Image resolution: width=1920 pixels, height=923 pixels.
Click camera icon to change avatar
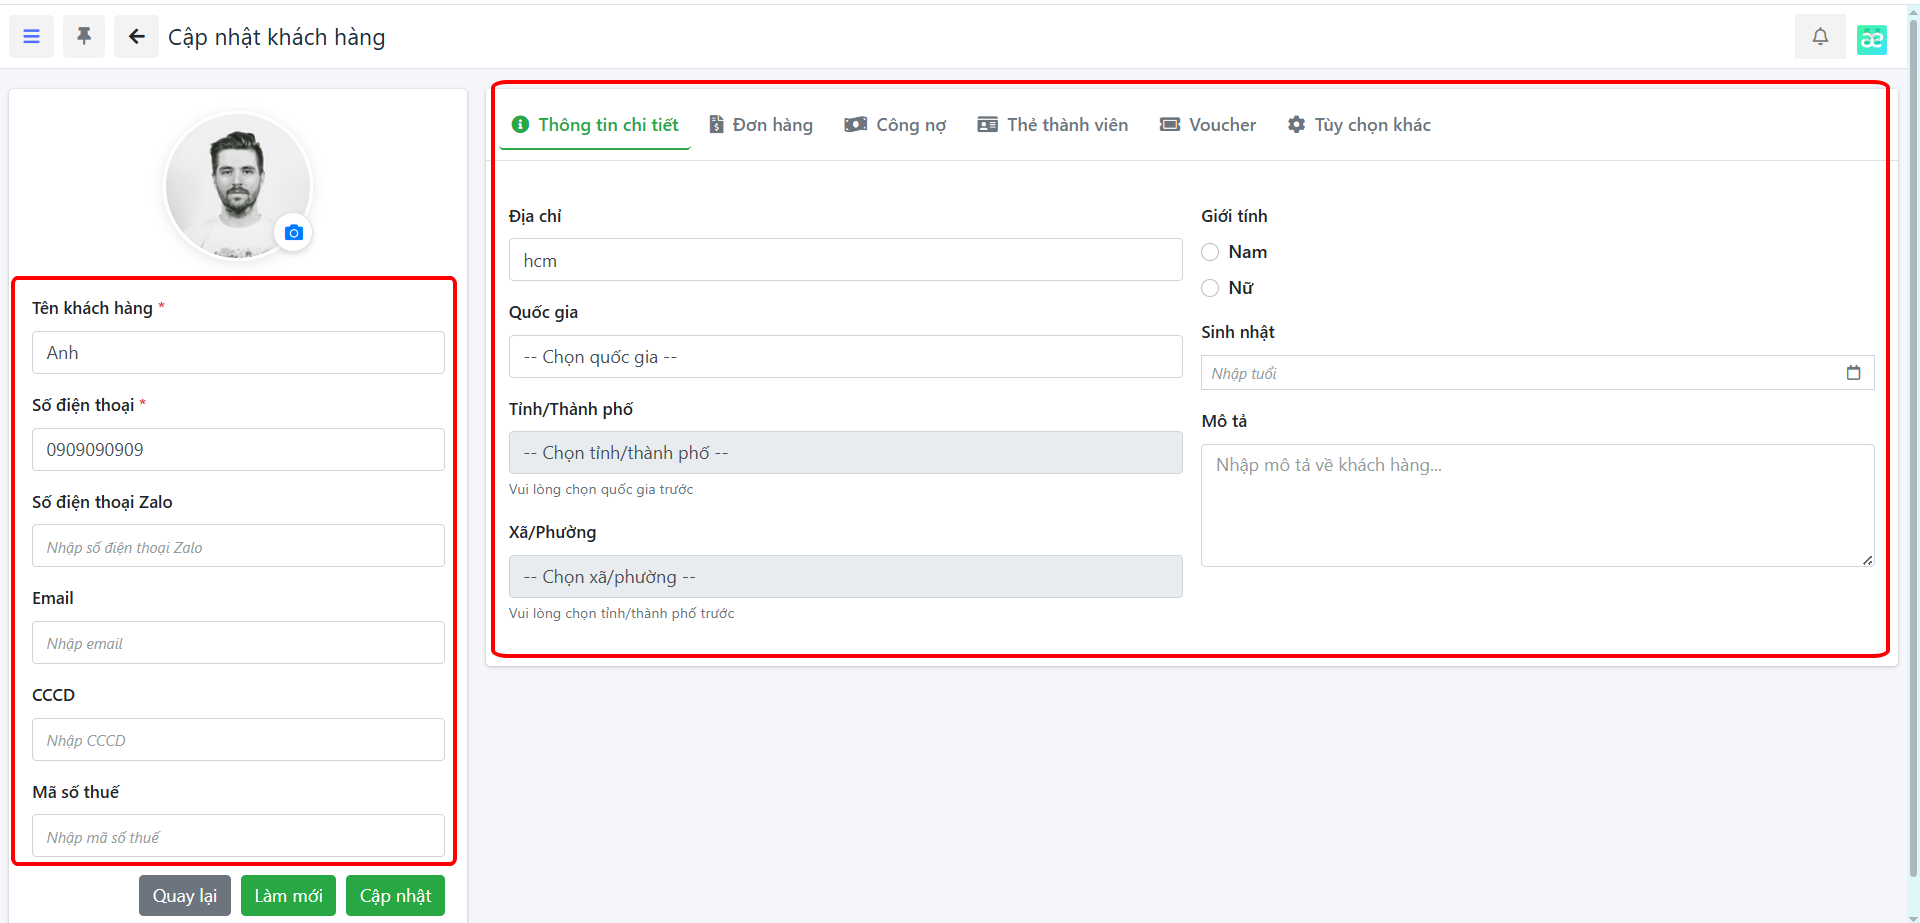click(293, 233)
